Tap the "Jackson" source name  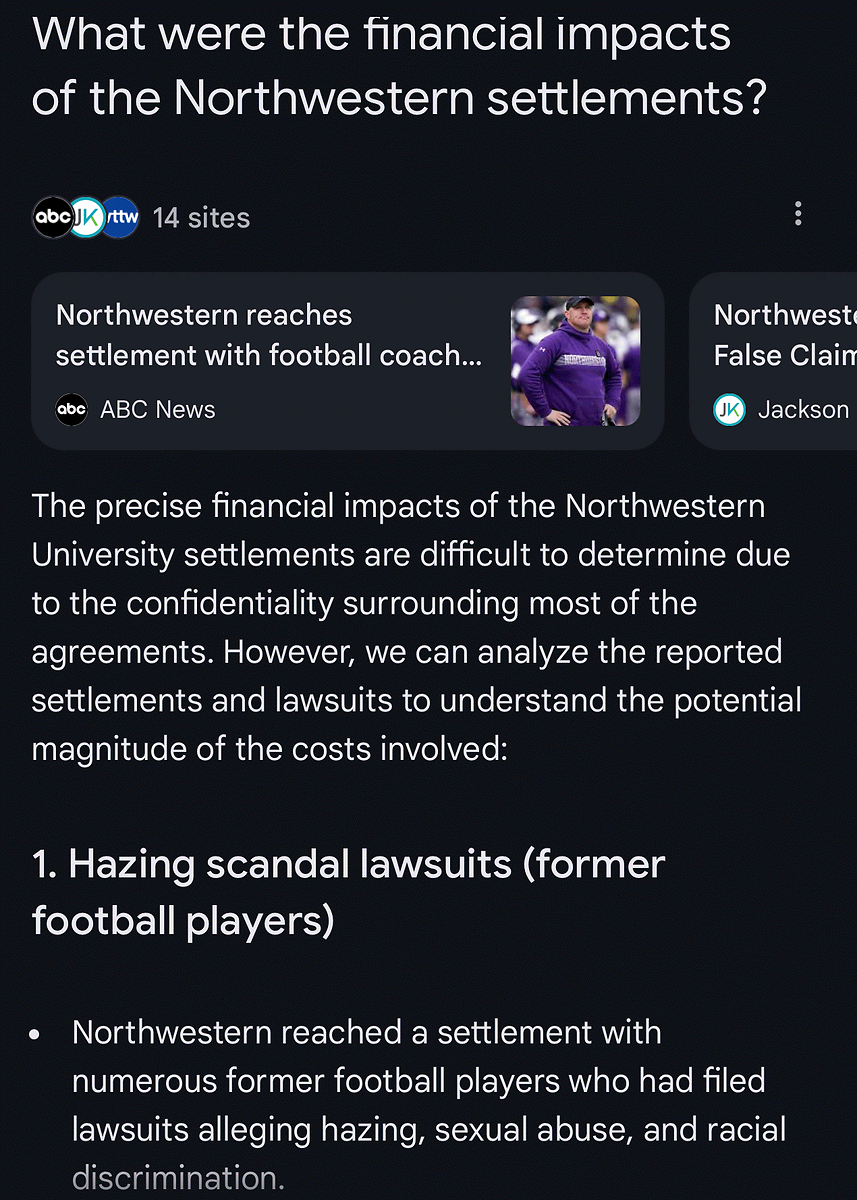803,409
